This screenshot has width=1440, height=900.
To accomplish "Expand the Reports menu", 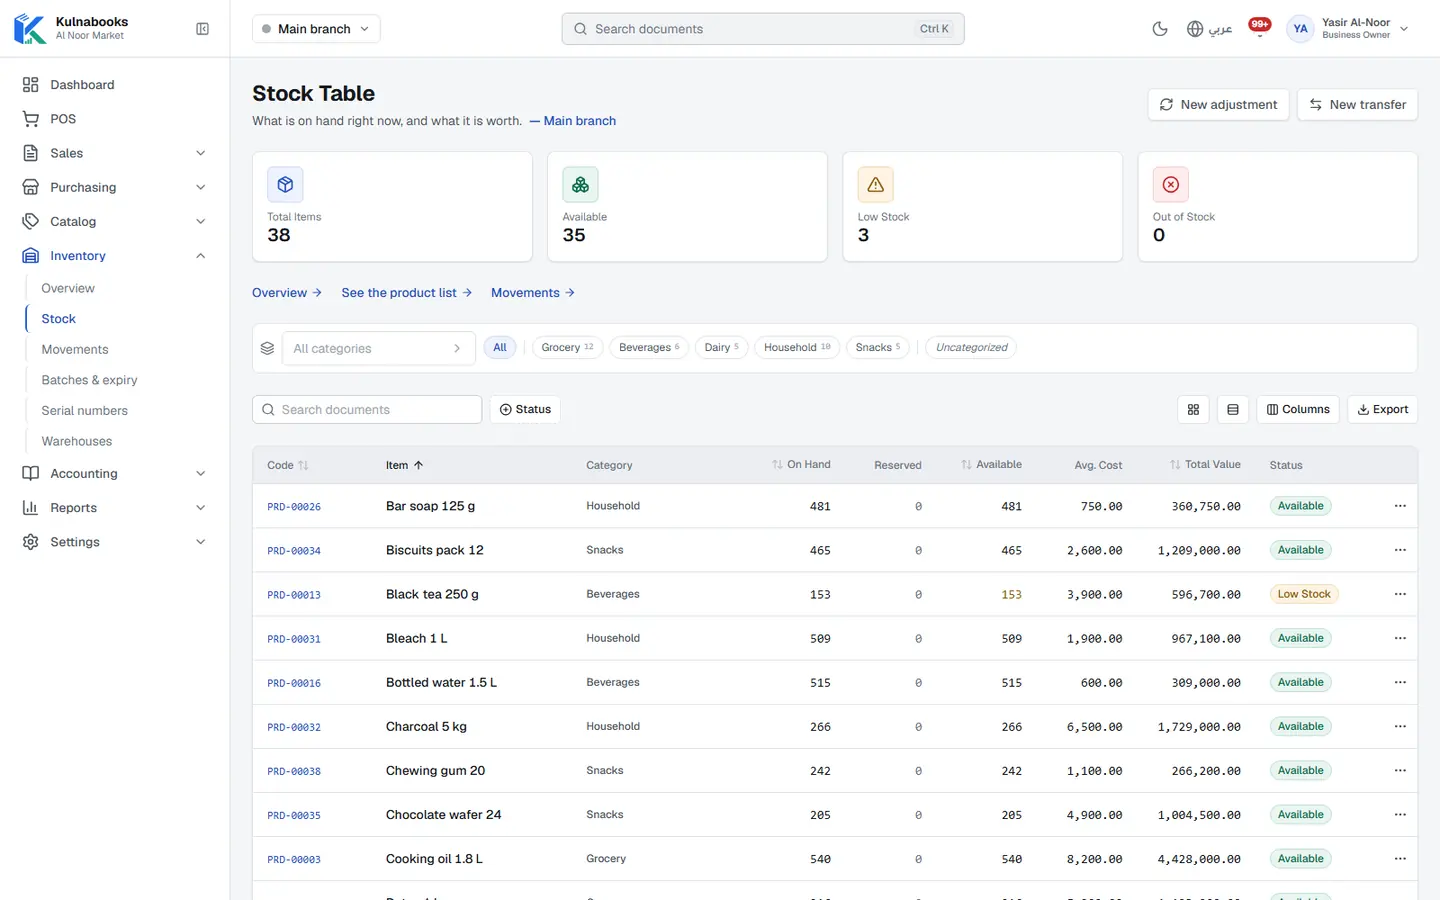I will click(x=114, y=508).
